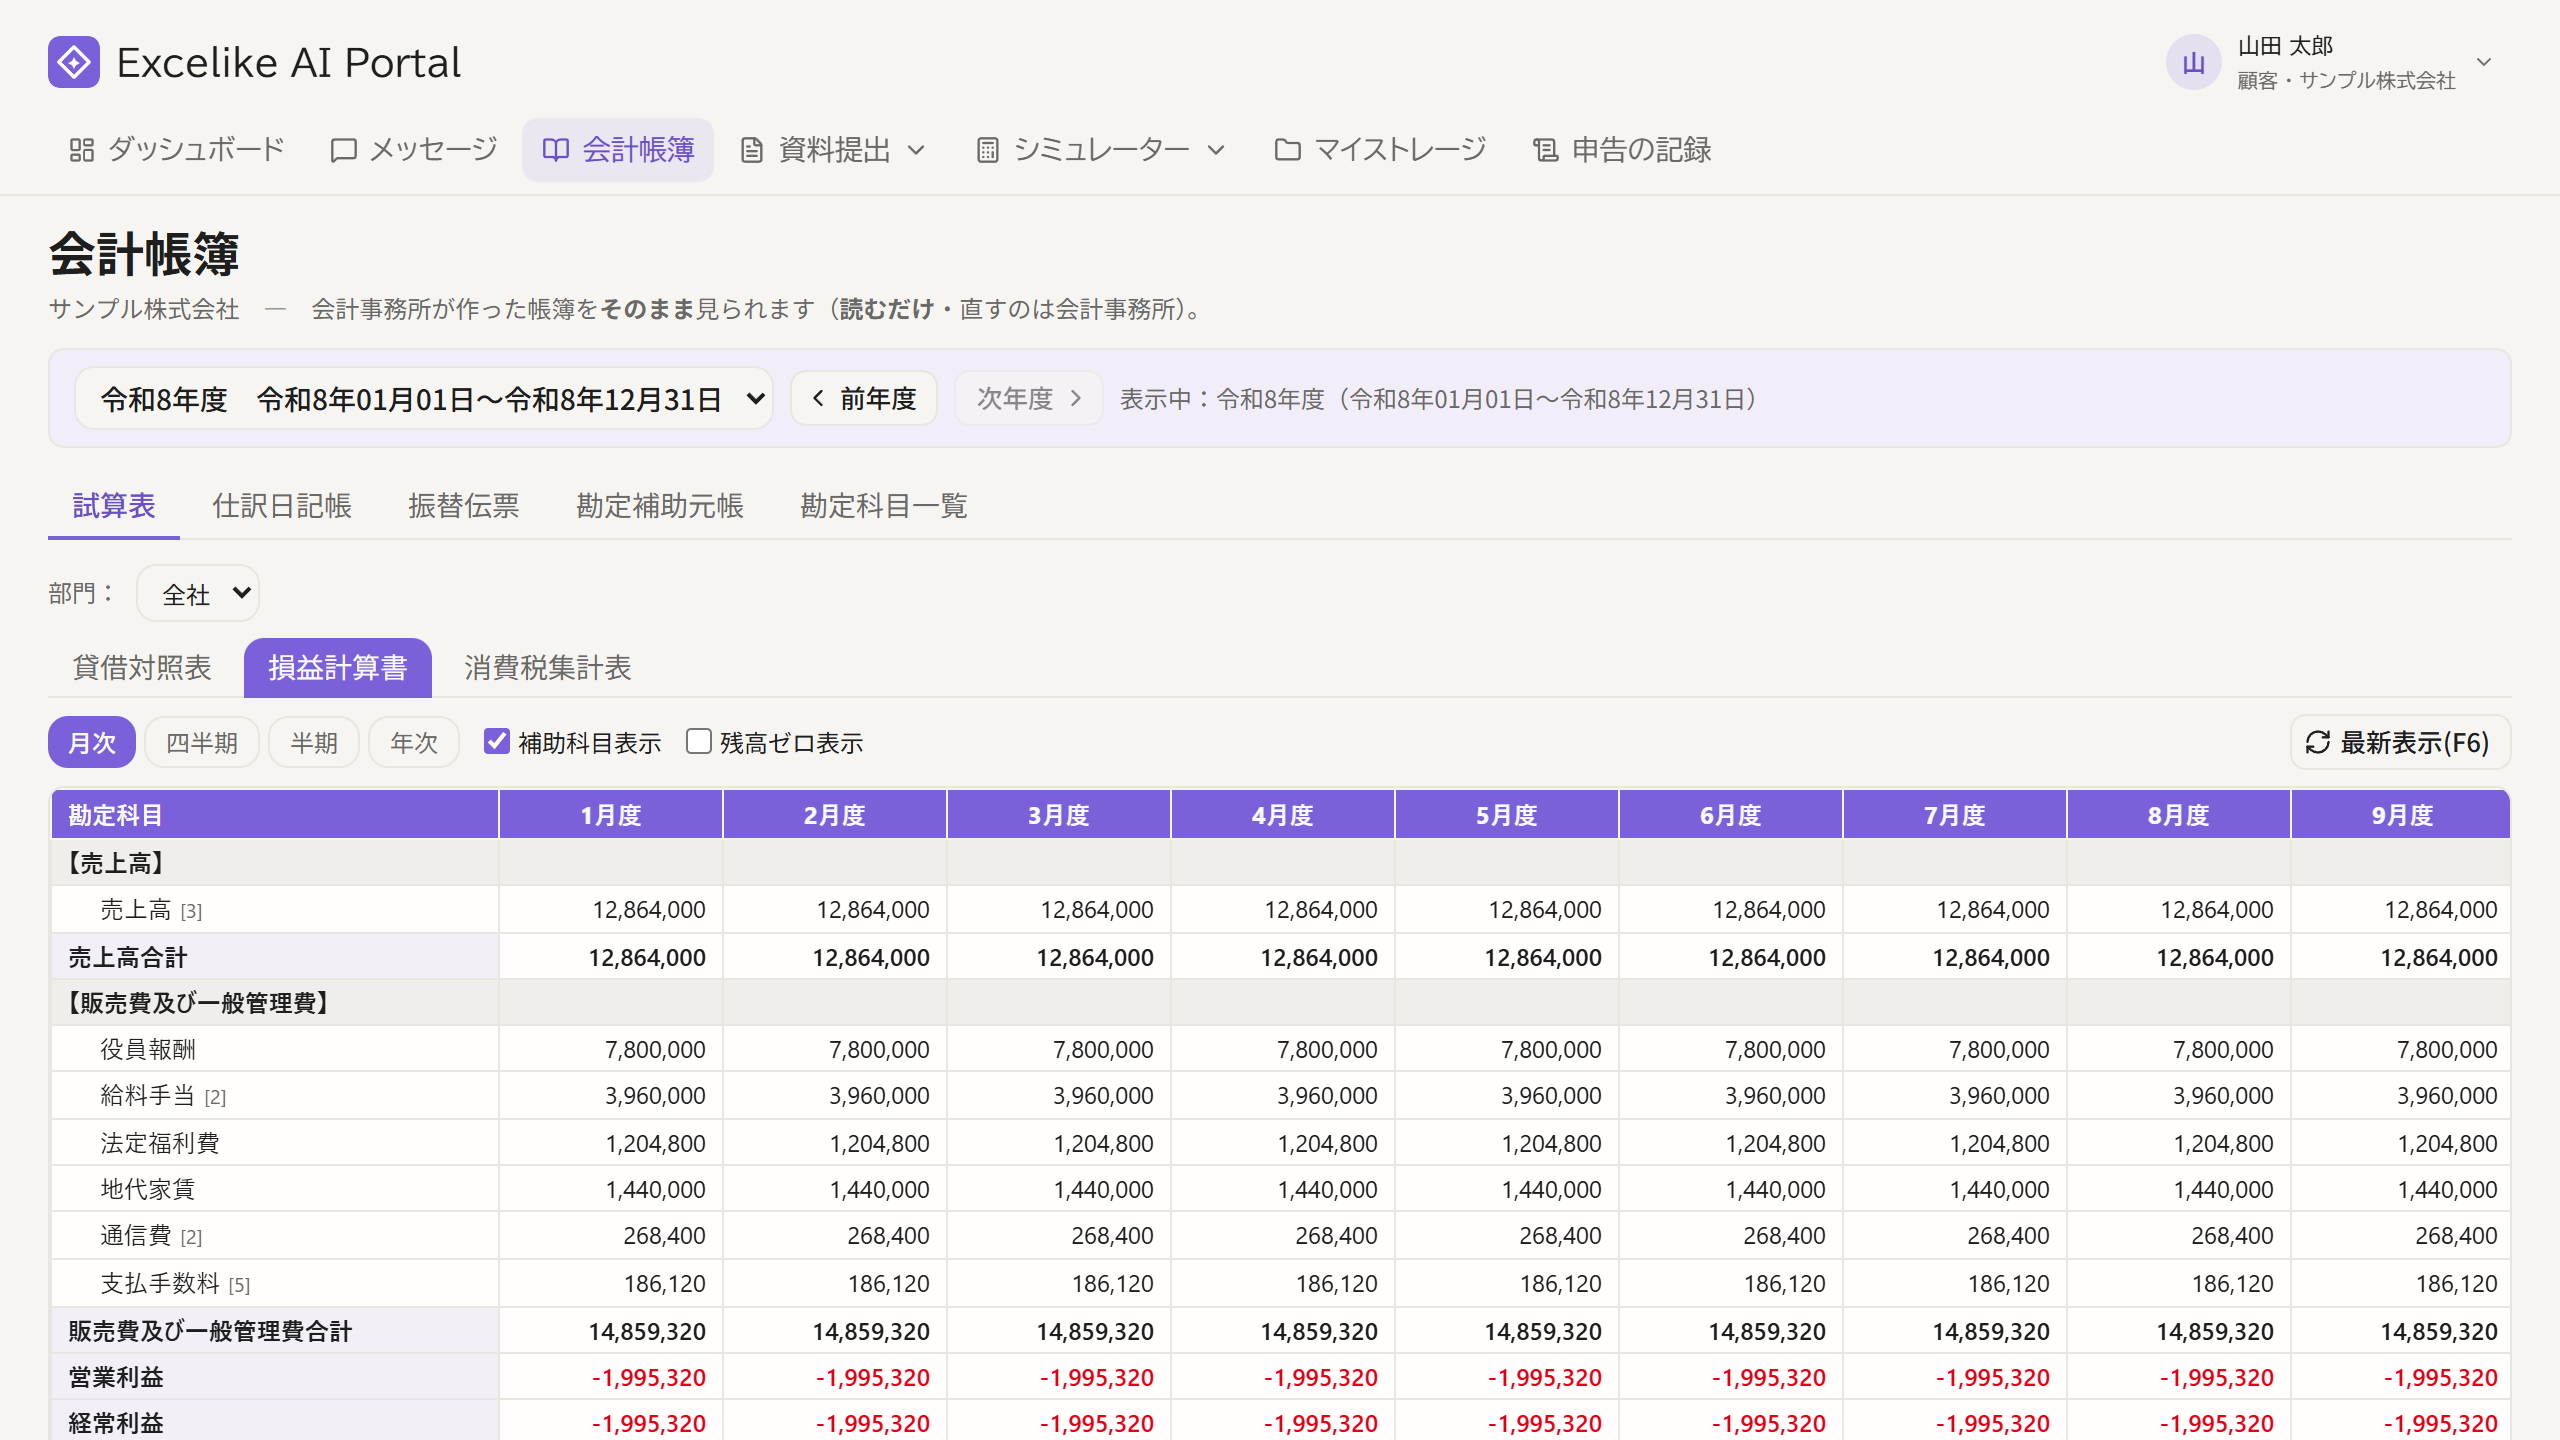
Task: Switch to the 振替伝票 tab
Action: 464,506
